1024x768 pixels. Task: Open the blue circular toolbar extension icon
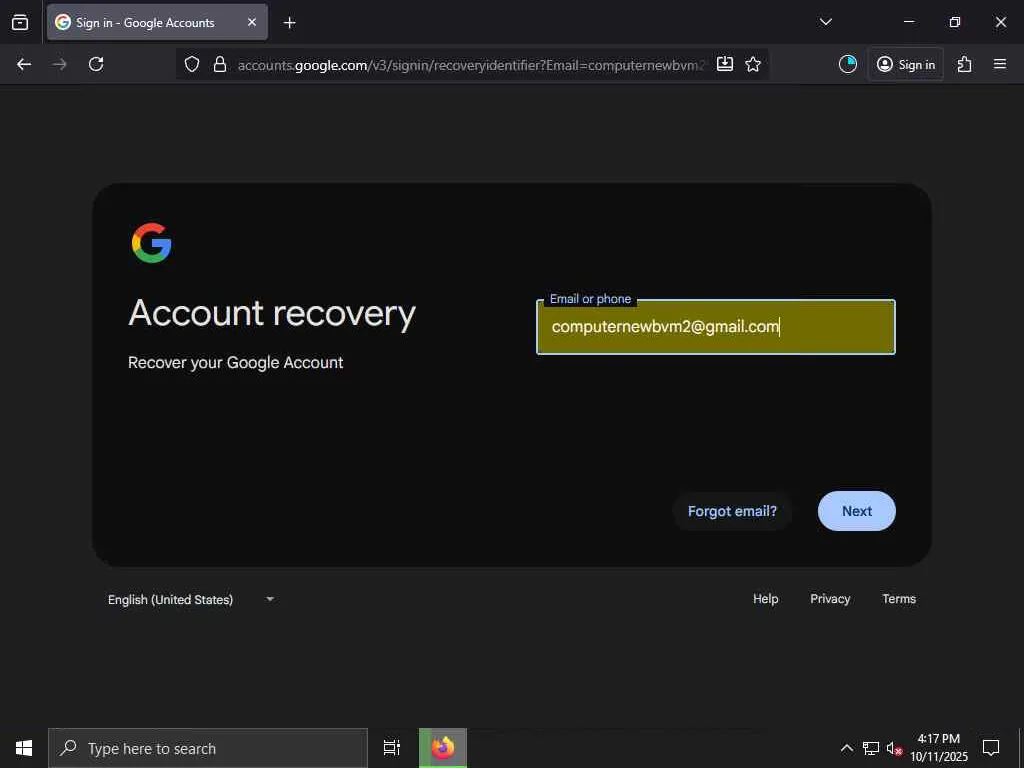(848, 64)
